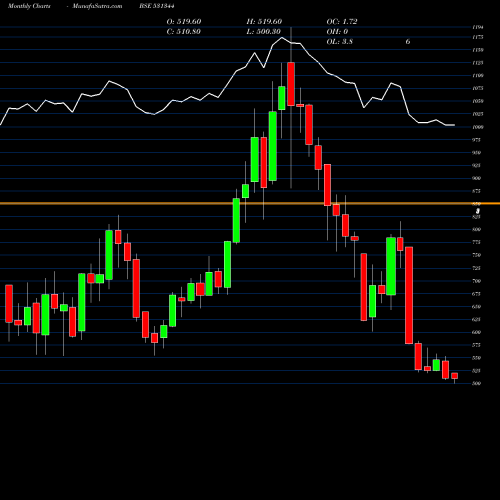Click the 550 price axis label
This screenshot has width=500, height=500.
pyautogui.click(x=477, y=358)
